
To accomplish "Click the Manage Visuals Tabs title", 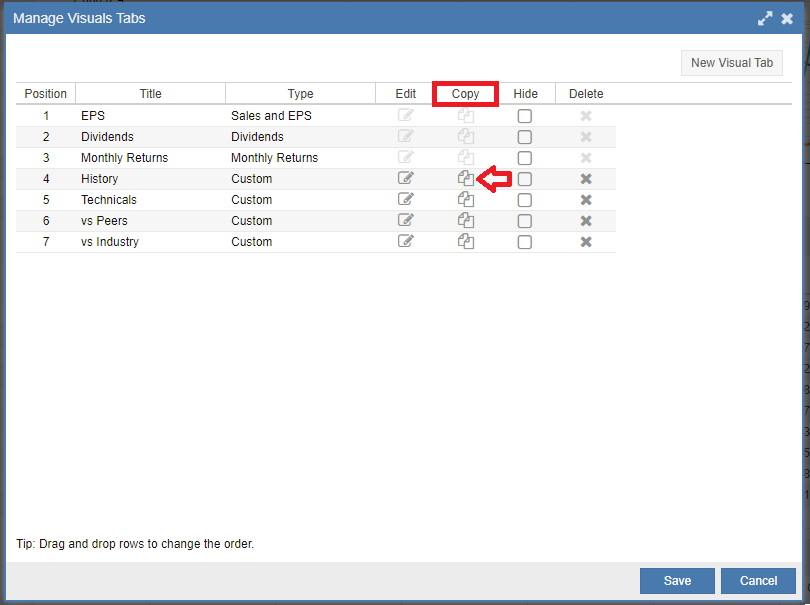I will coord(79,19).
